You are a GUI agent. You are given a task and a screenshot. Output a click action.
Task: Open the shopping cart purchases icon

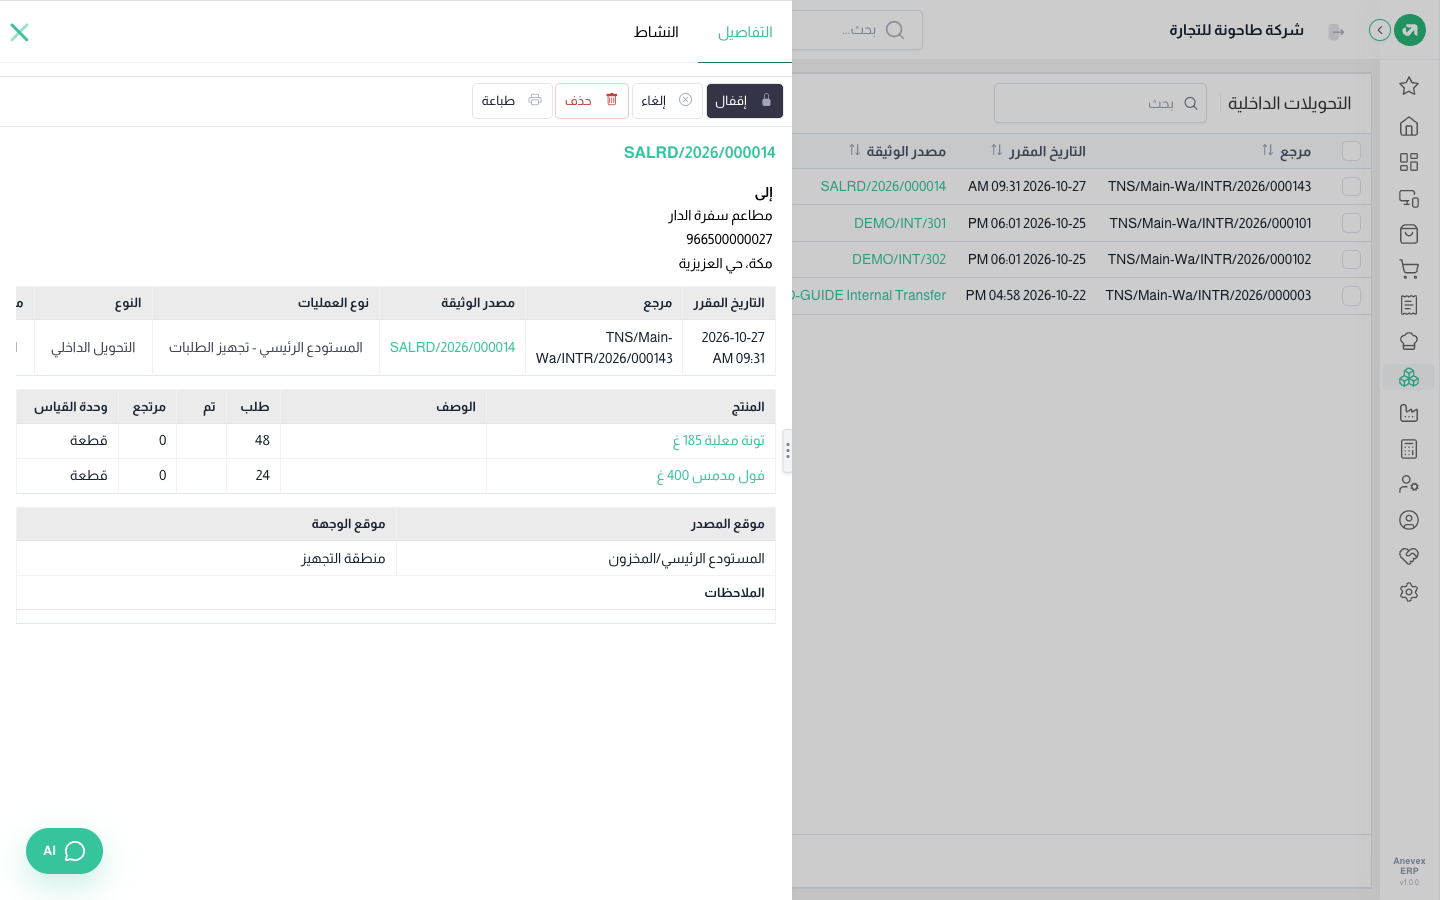point(1409,269)
